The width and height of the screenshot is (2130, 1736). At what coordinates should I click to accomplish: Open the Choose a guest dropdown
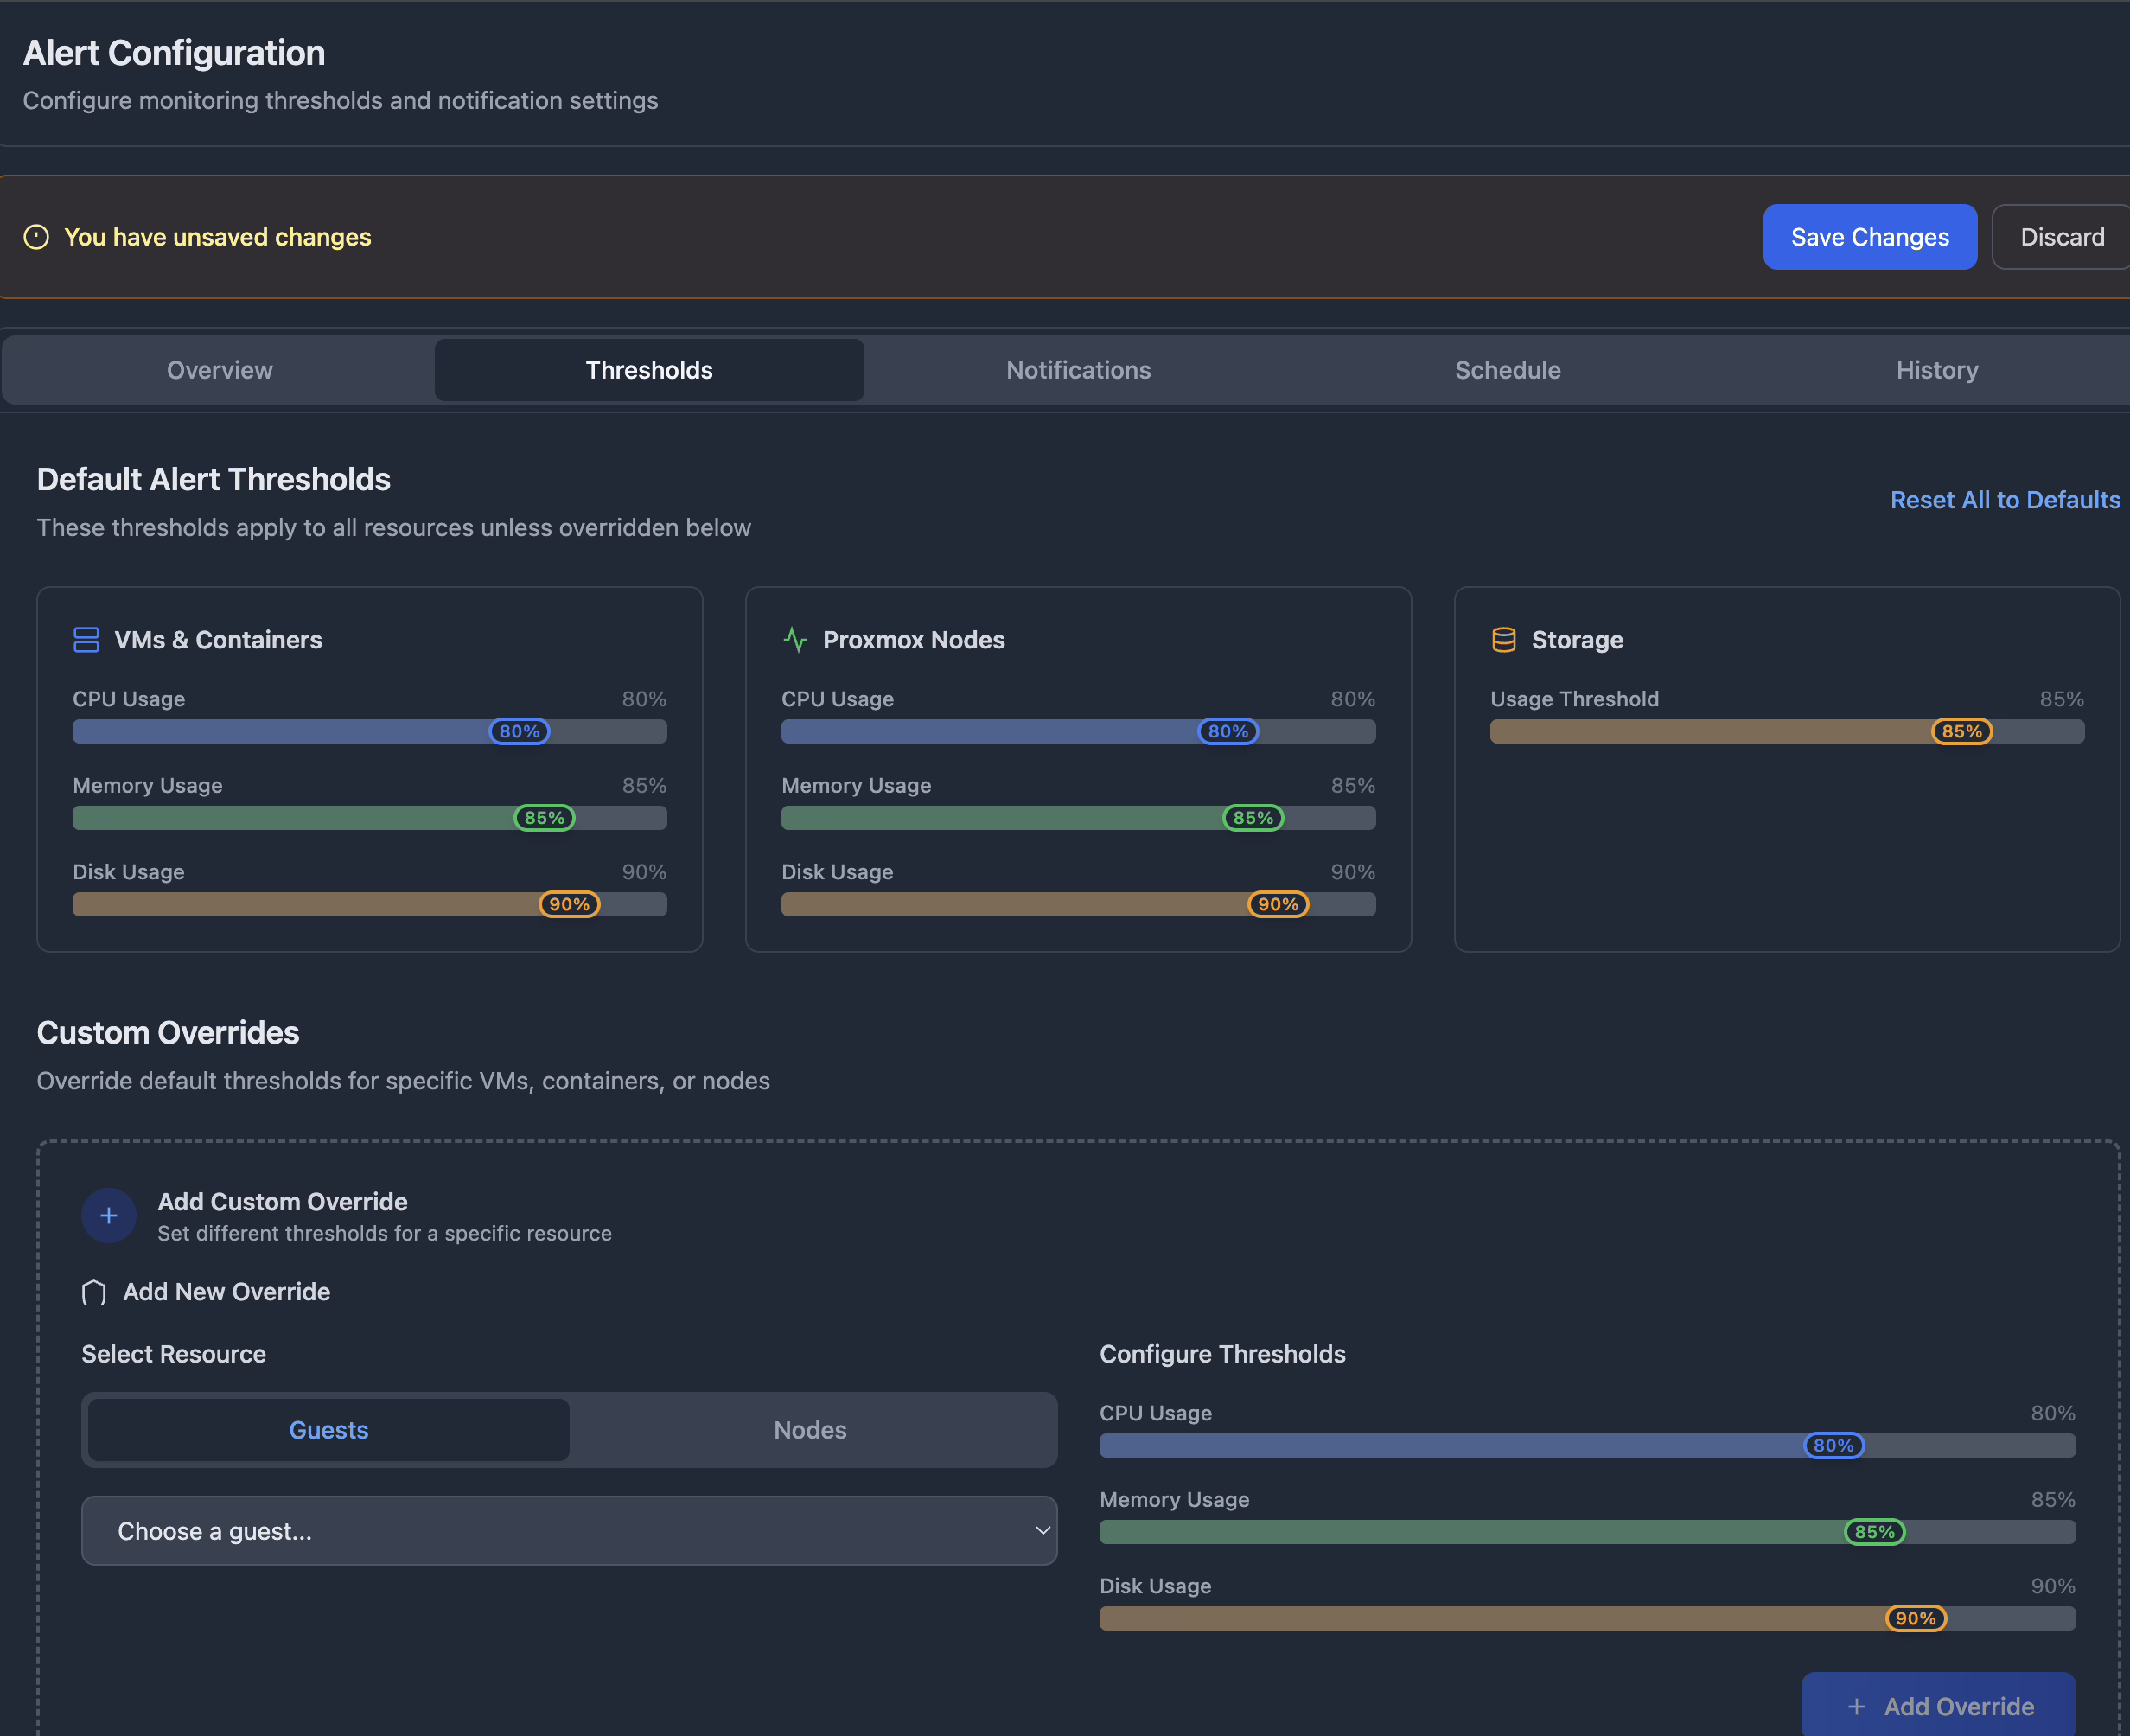[569, 1531]
